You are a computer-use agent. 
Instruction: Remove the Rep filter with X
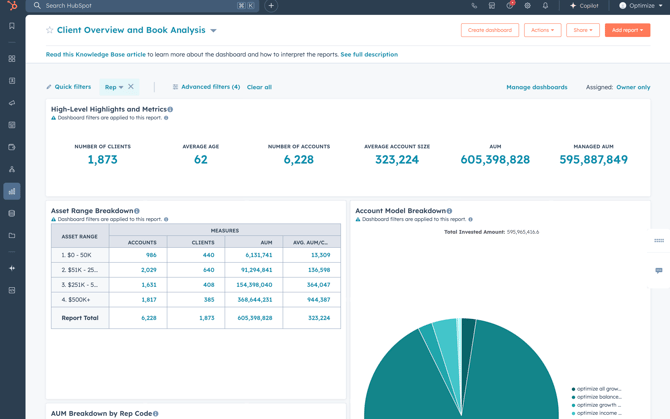131,87
